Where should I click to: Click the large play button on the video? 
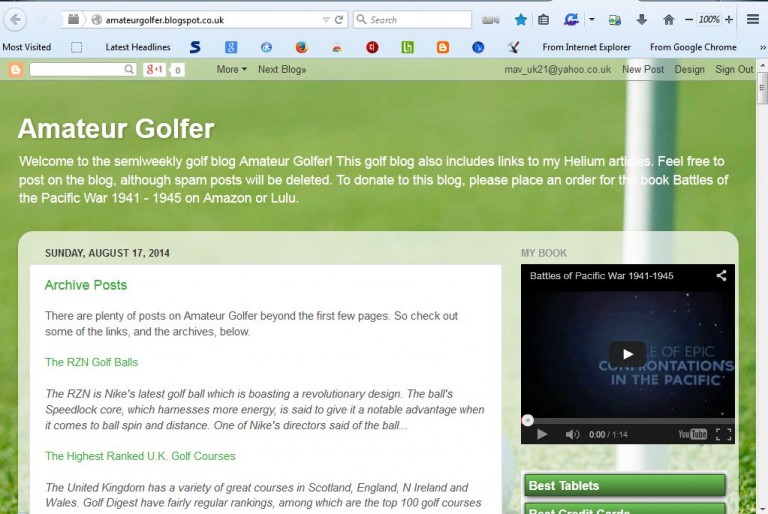pos(627,354)
